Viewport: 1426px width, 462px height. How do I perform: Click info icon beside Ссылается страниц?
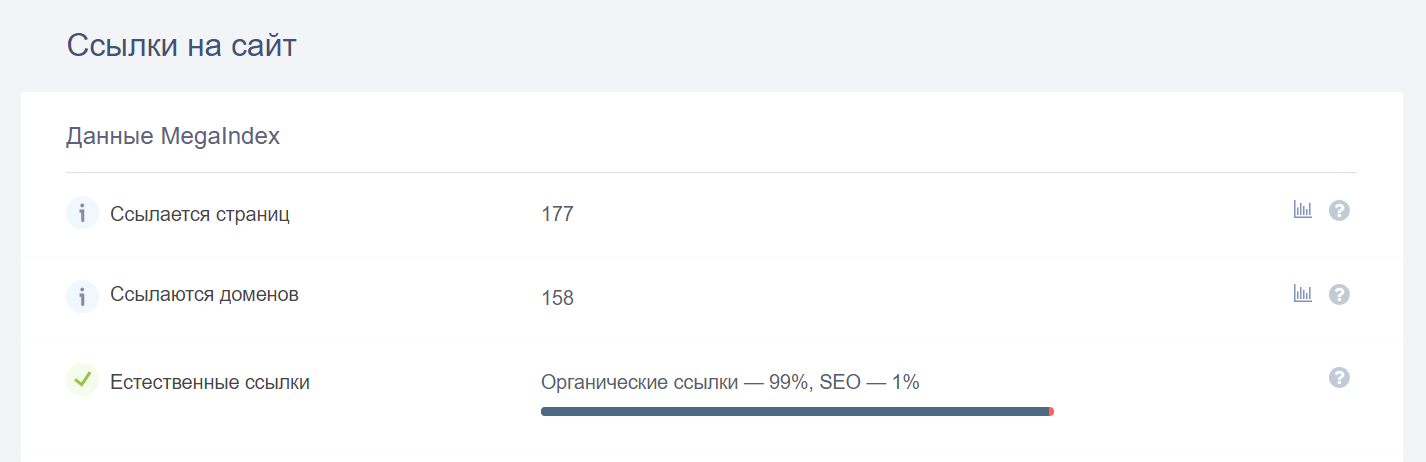coord(82,213)
